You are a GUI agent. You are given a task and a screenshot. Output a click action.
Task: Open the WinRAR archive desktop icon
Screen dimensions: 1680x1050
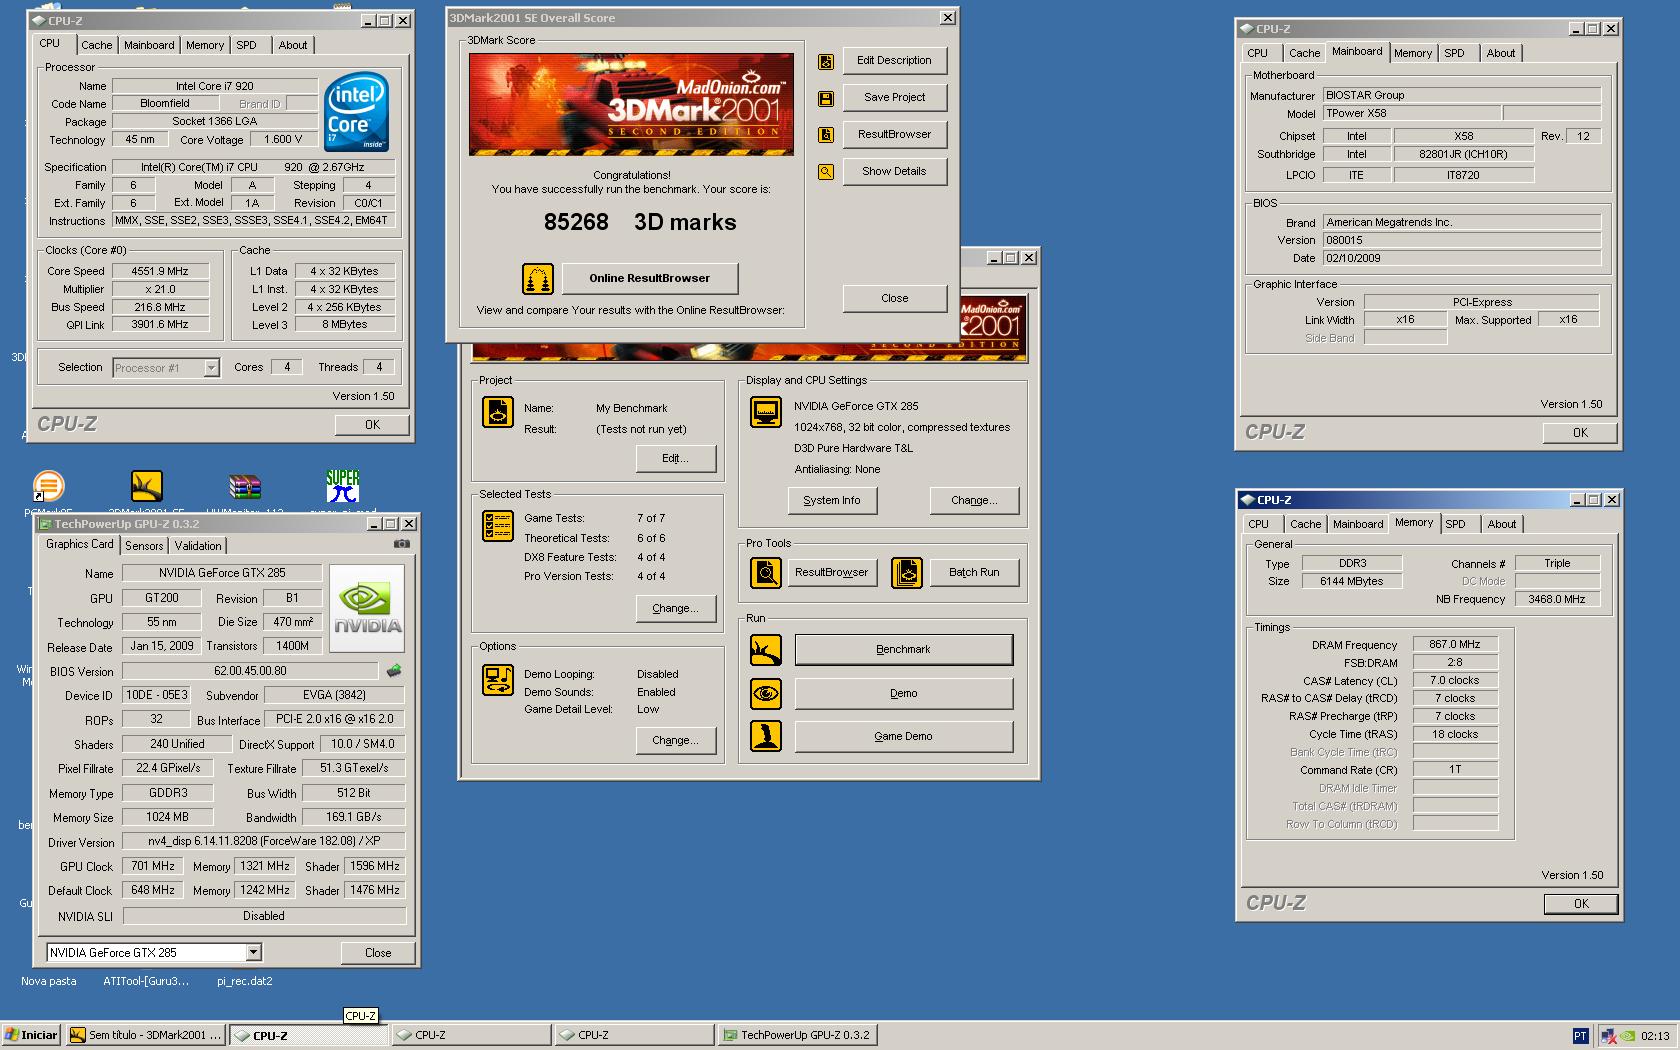pos(245,486)
